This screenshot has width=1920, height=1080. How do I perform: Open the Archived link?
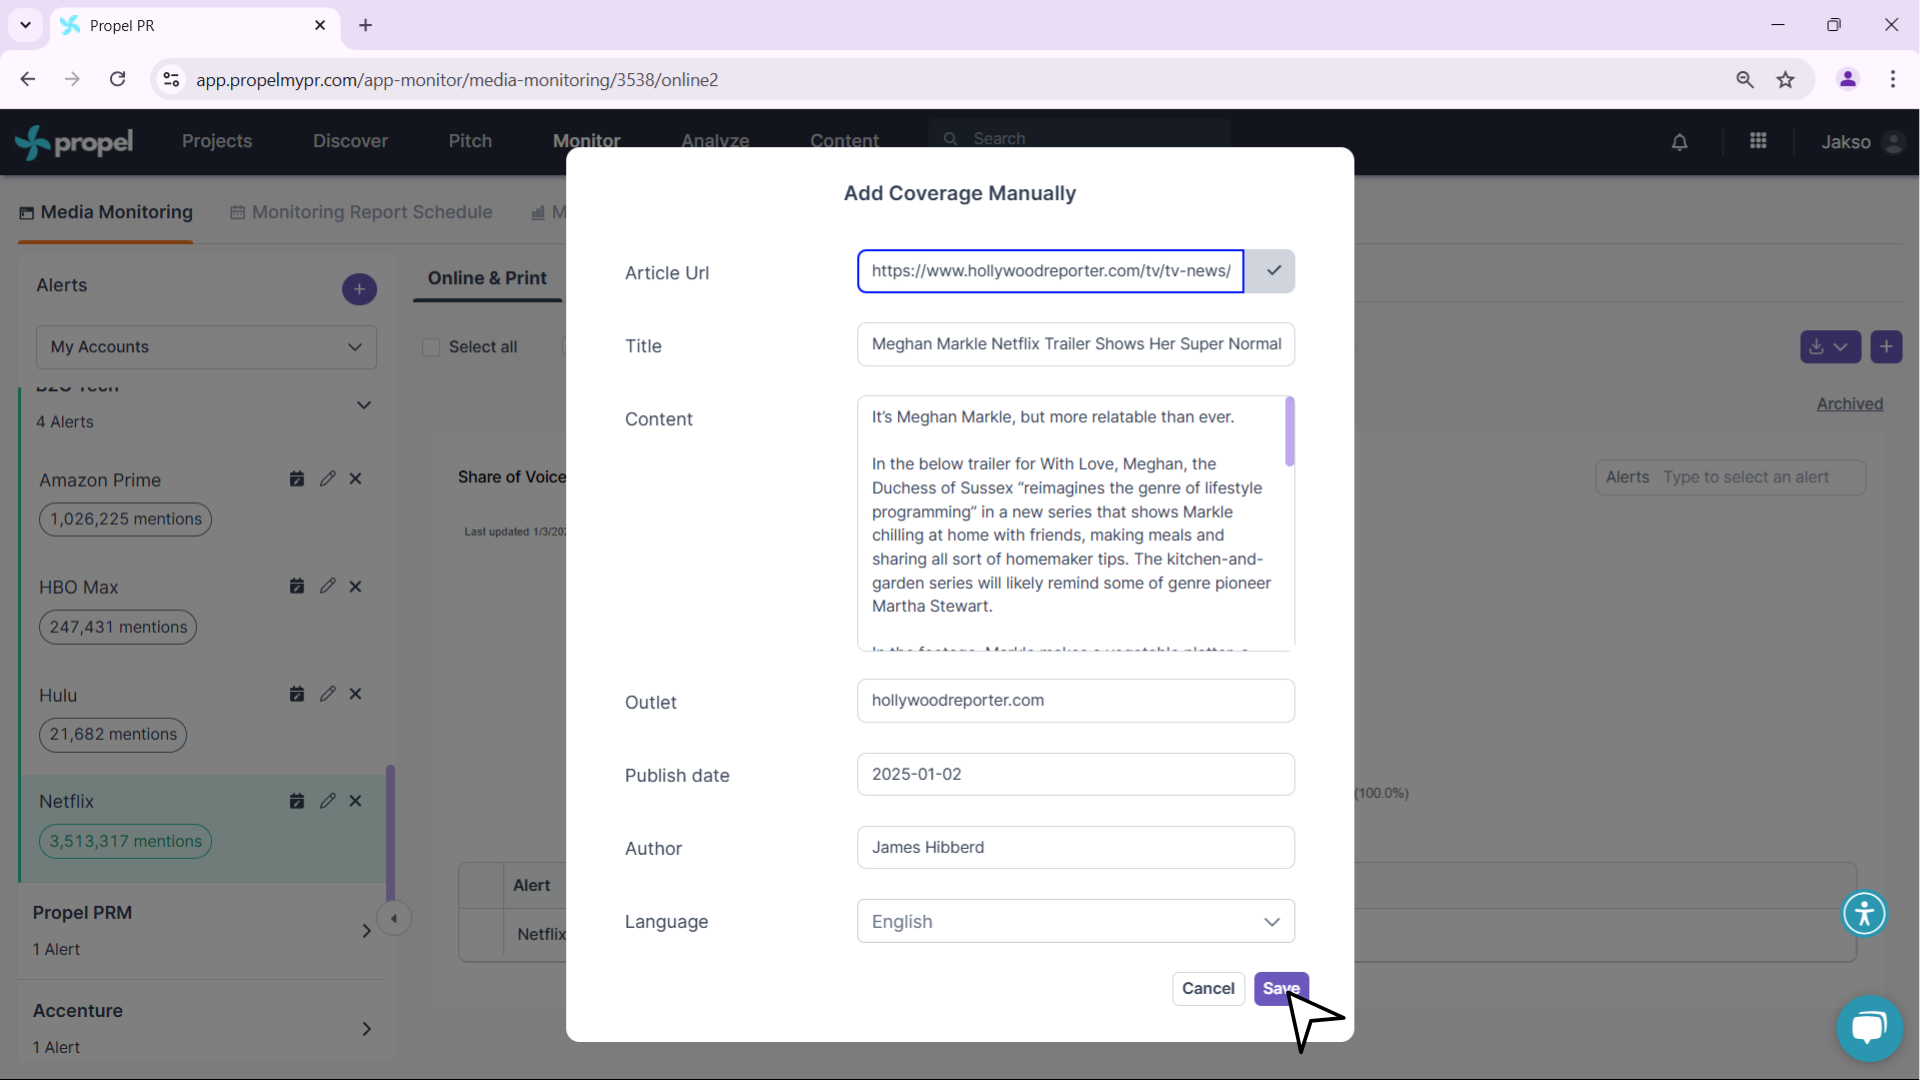1850,404
